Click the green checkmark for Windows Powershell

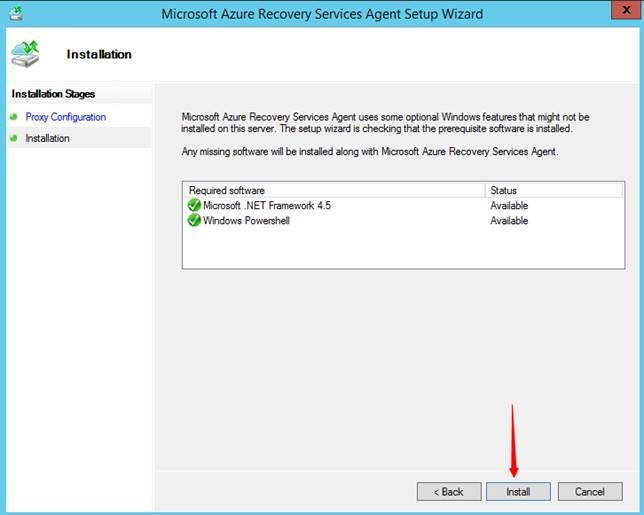click(194, 221)
